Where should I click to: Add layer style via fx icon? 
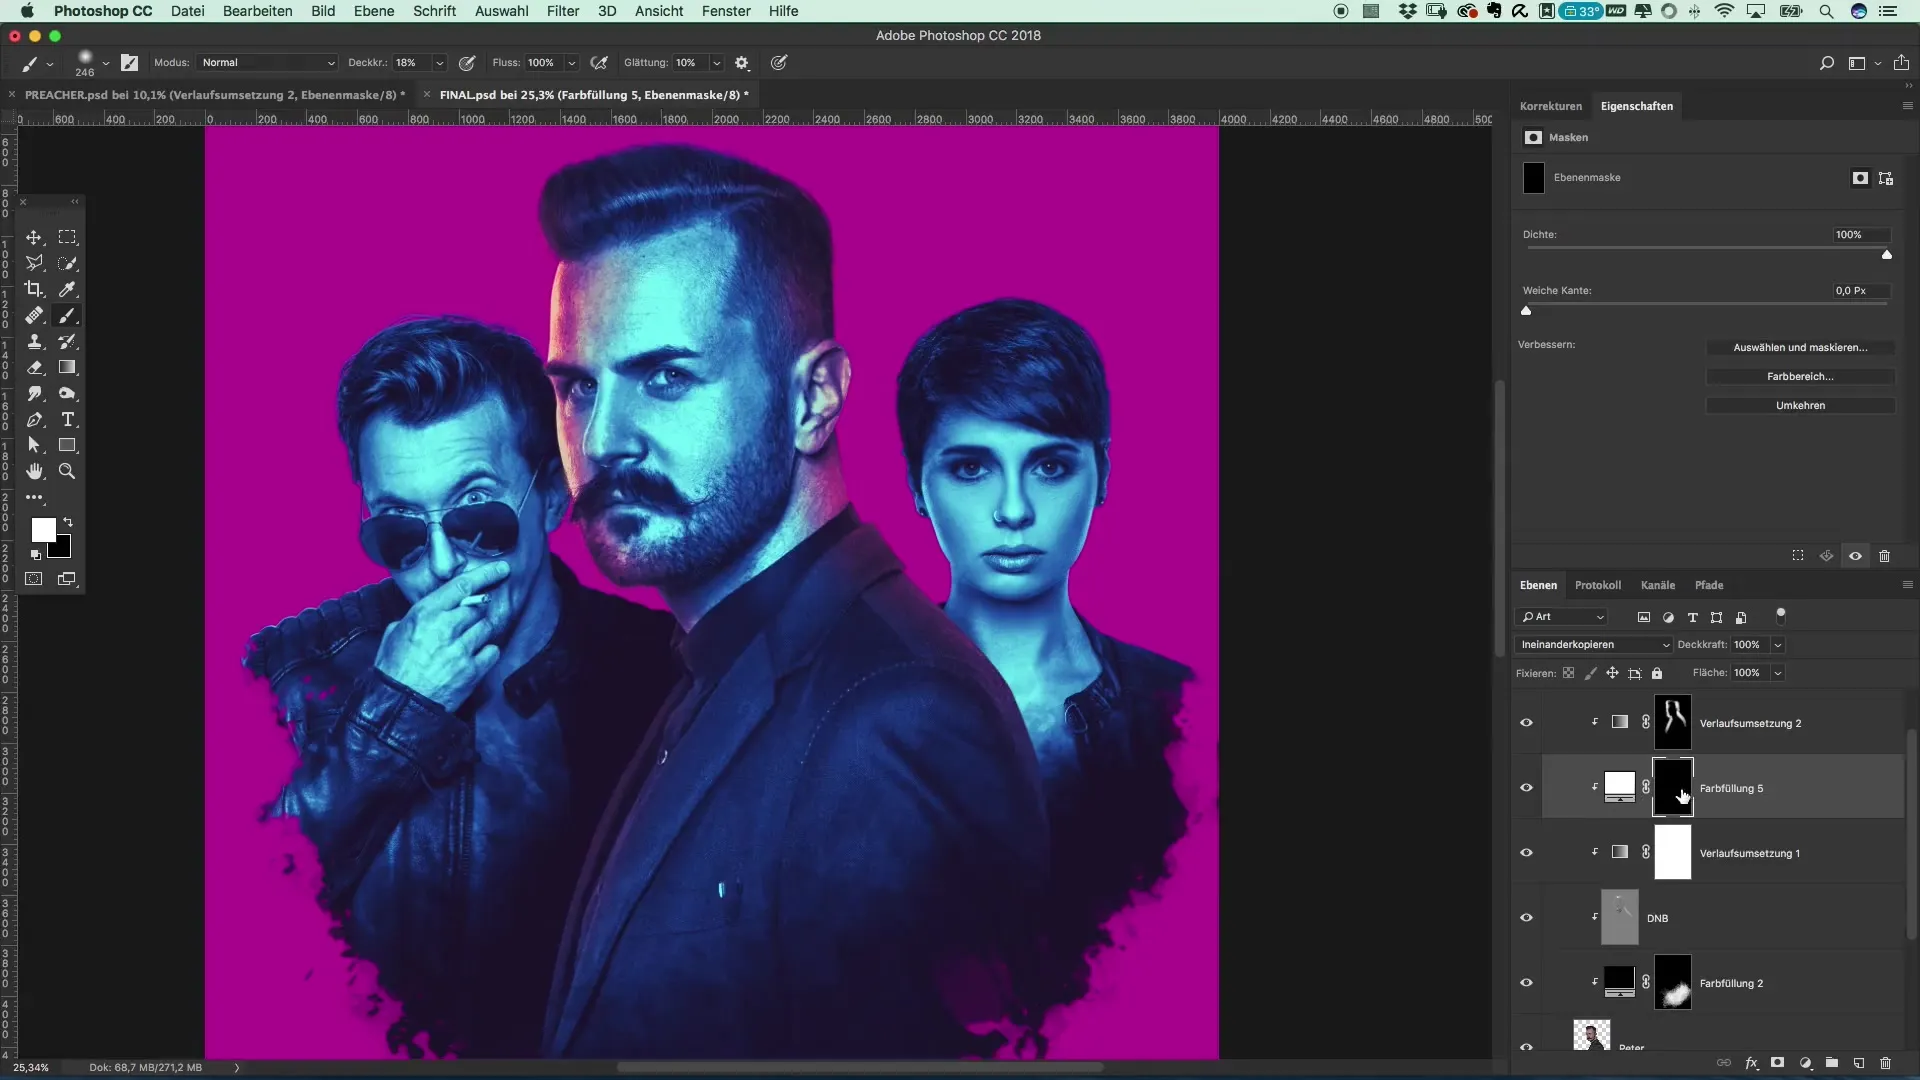[1751, 1063]
